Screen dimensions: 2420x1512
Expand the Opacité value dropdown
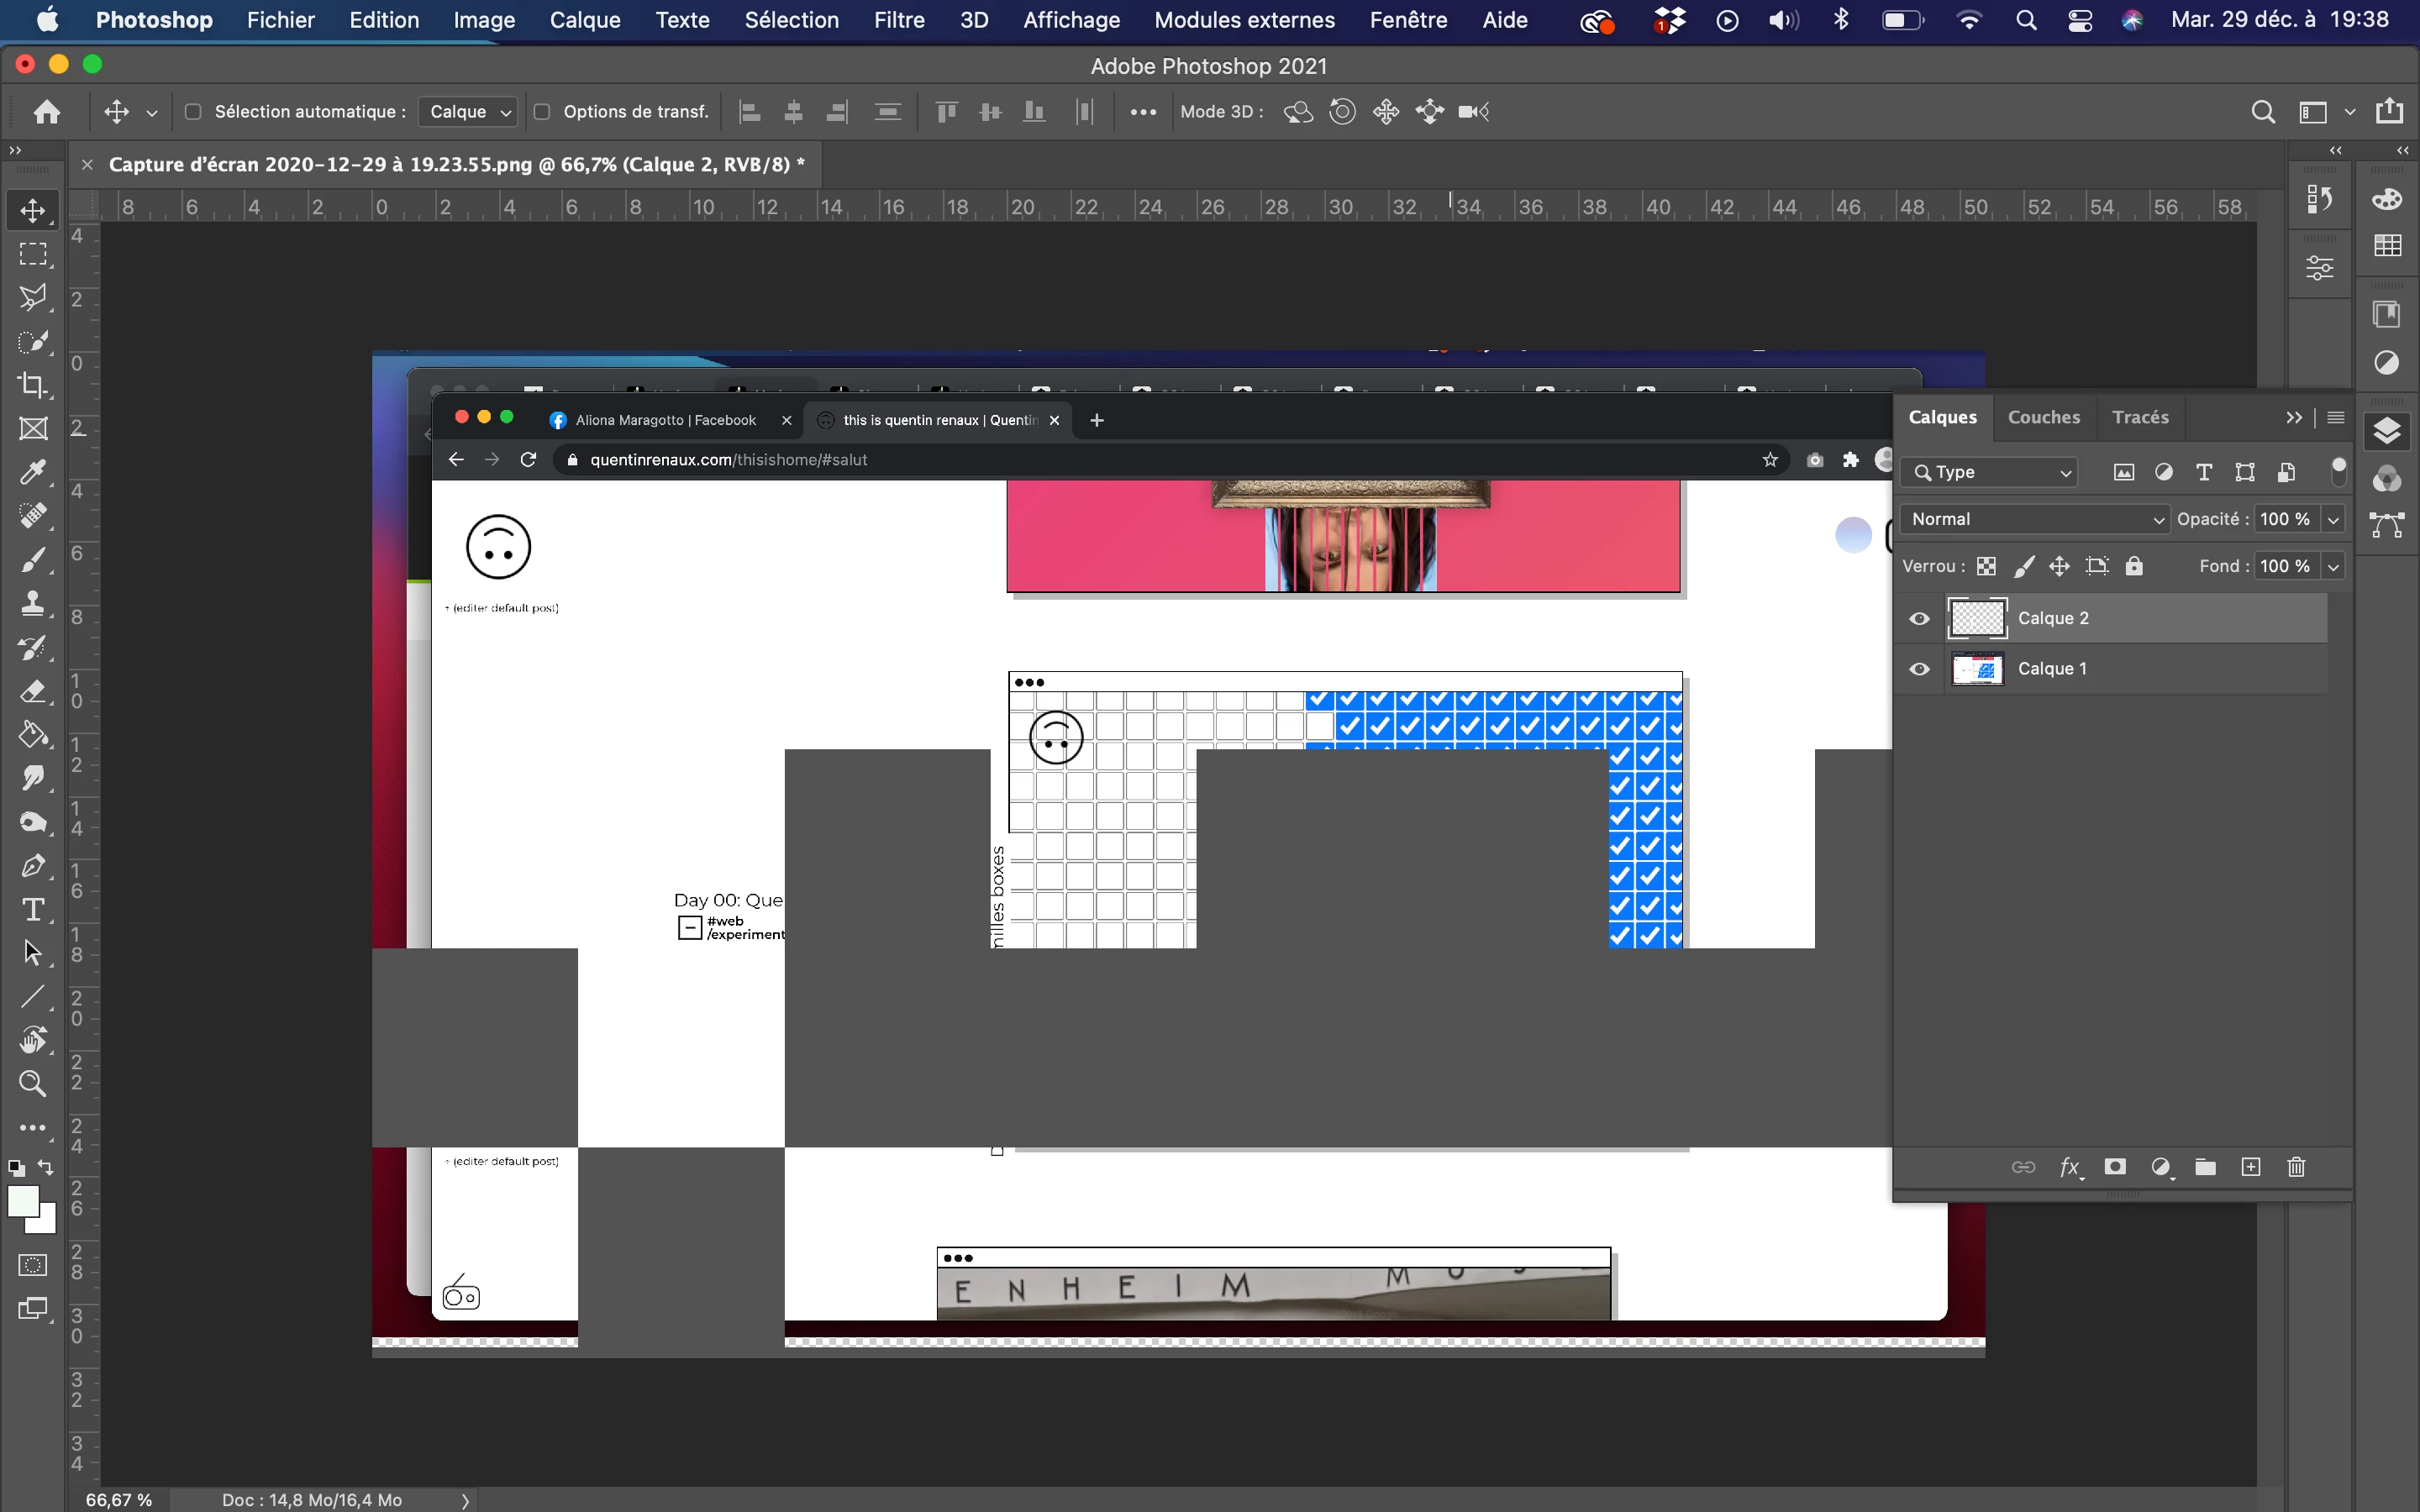click(2333, 519)
